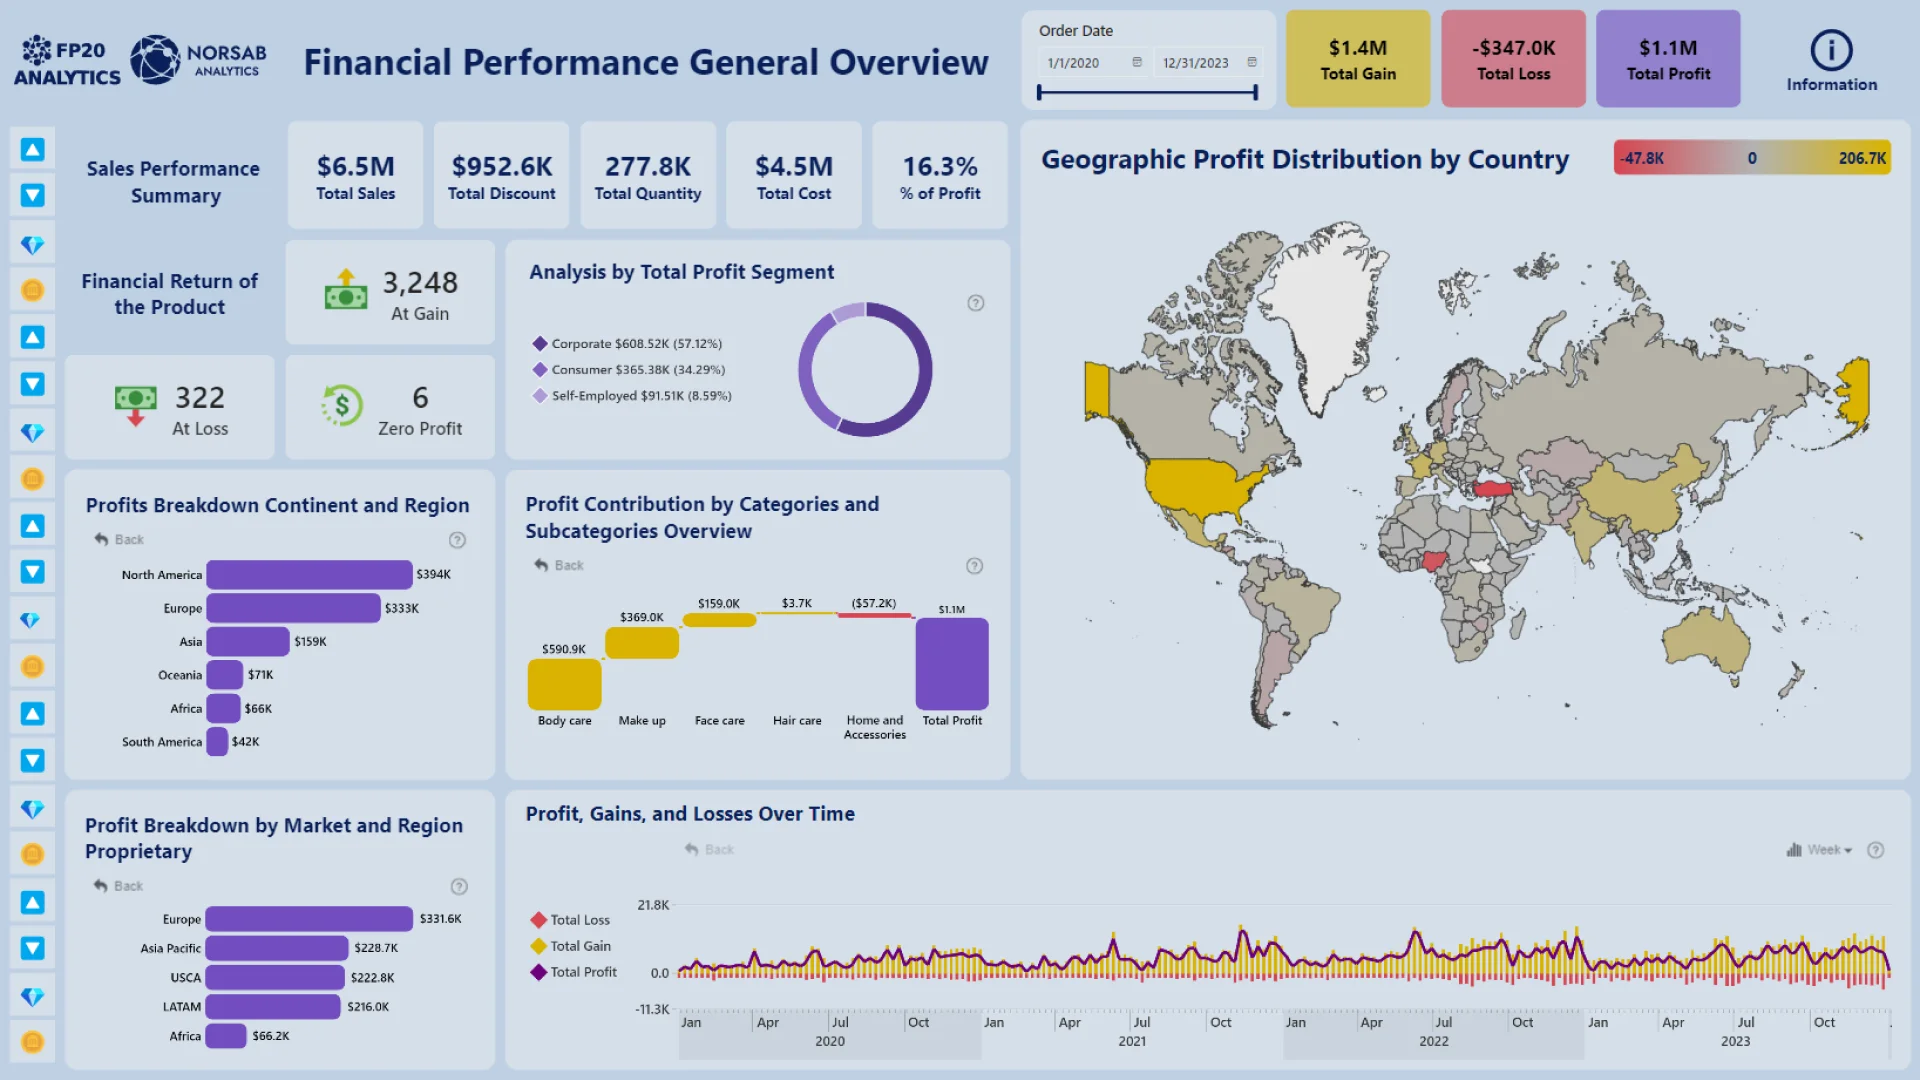Screen dimensions: 1920x1080
Task: Click the At Gain money icon
Action: tap(346, 289)
